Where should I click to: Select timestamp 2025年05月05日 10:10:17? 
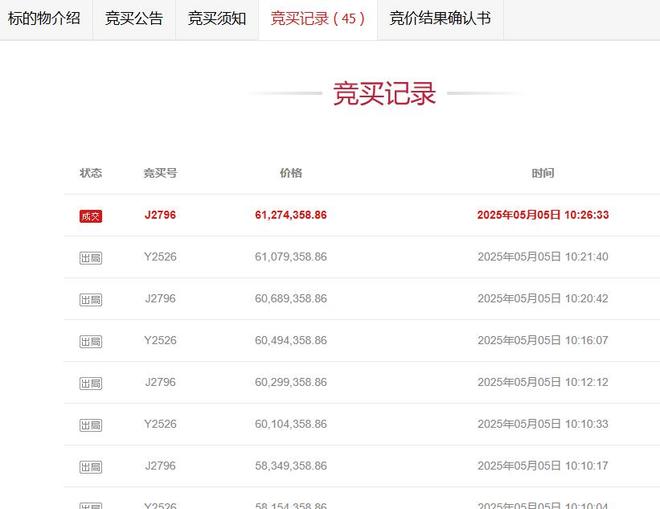click(x=543, y=465)
